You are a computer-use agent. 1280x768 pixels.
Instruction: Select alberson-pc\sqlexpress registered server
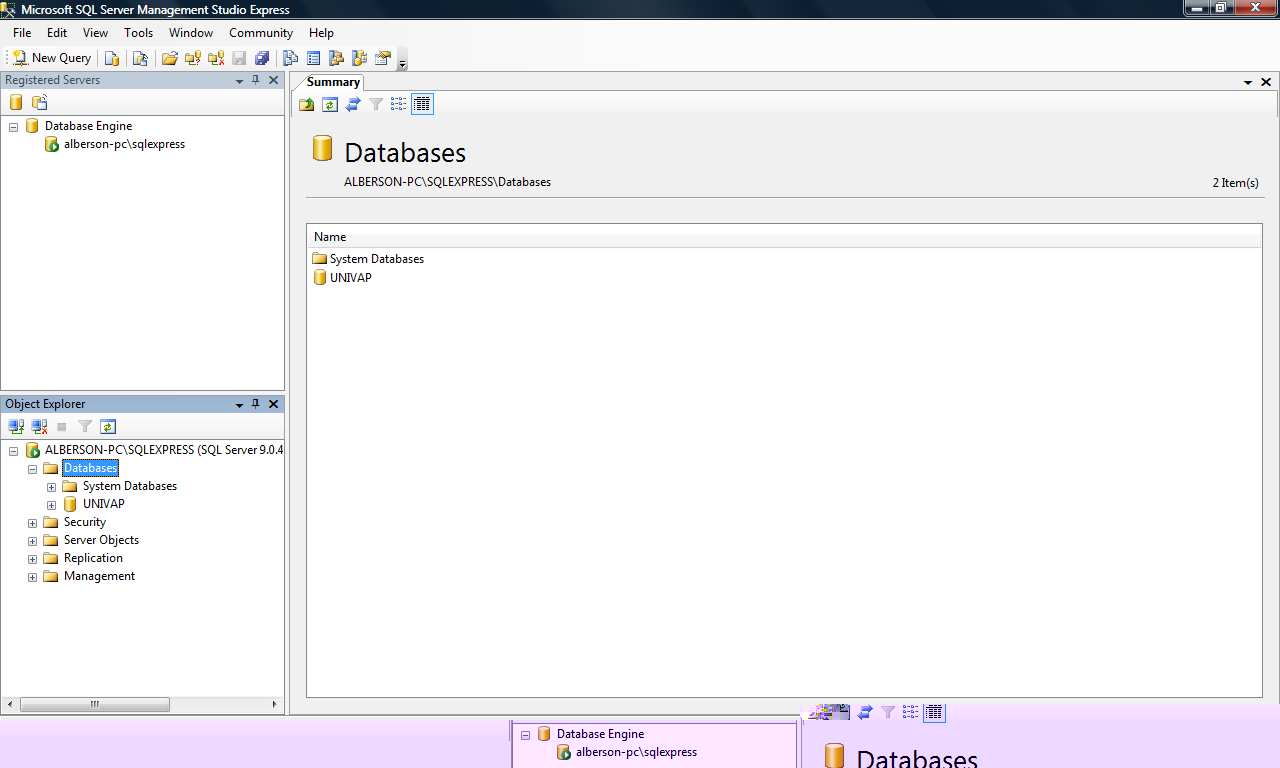pyautogui.click(x=124, y=144)
